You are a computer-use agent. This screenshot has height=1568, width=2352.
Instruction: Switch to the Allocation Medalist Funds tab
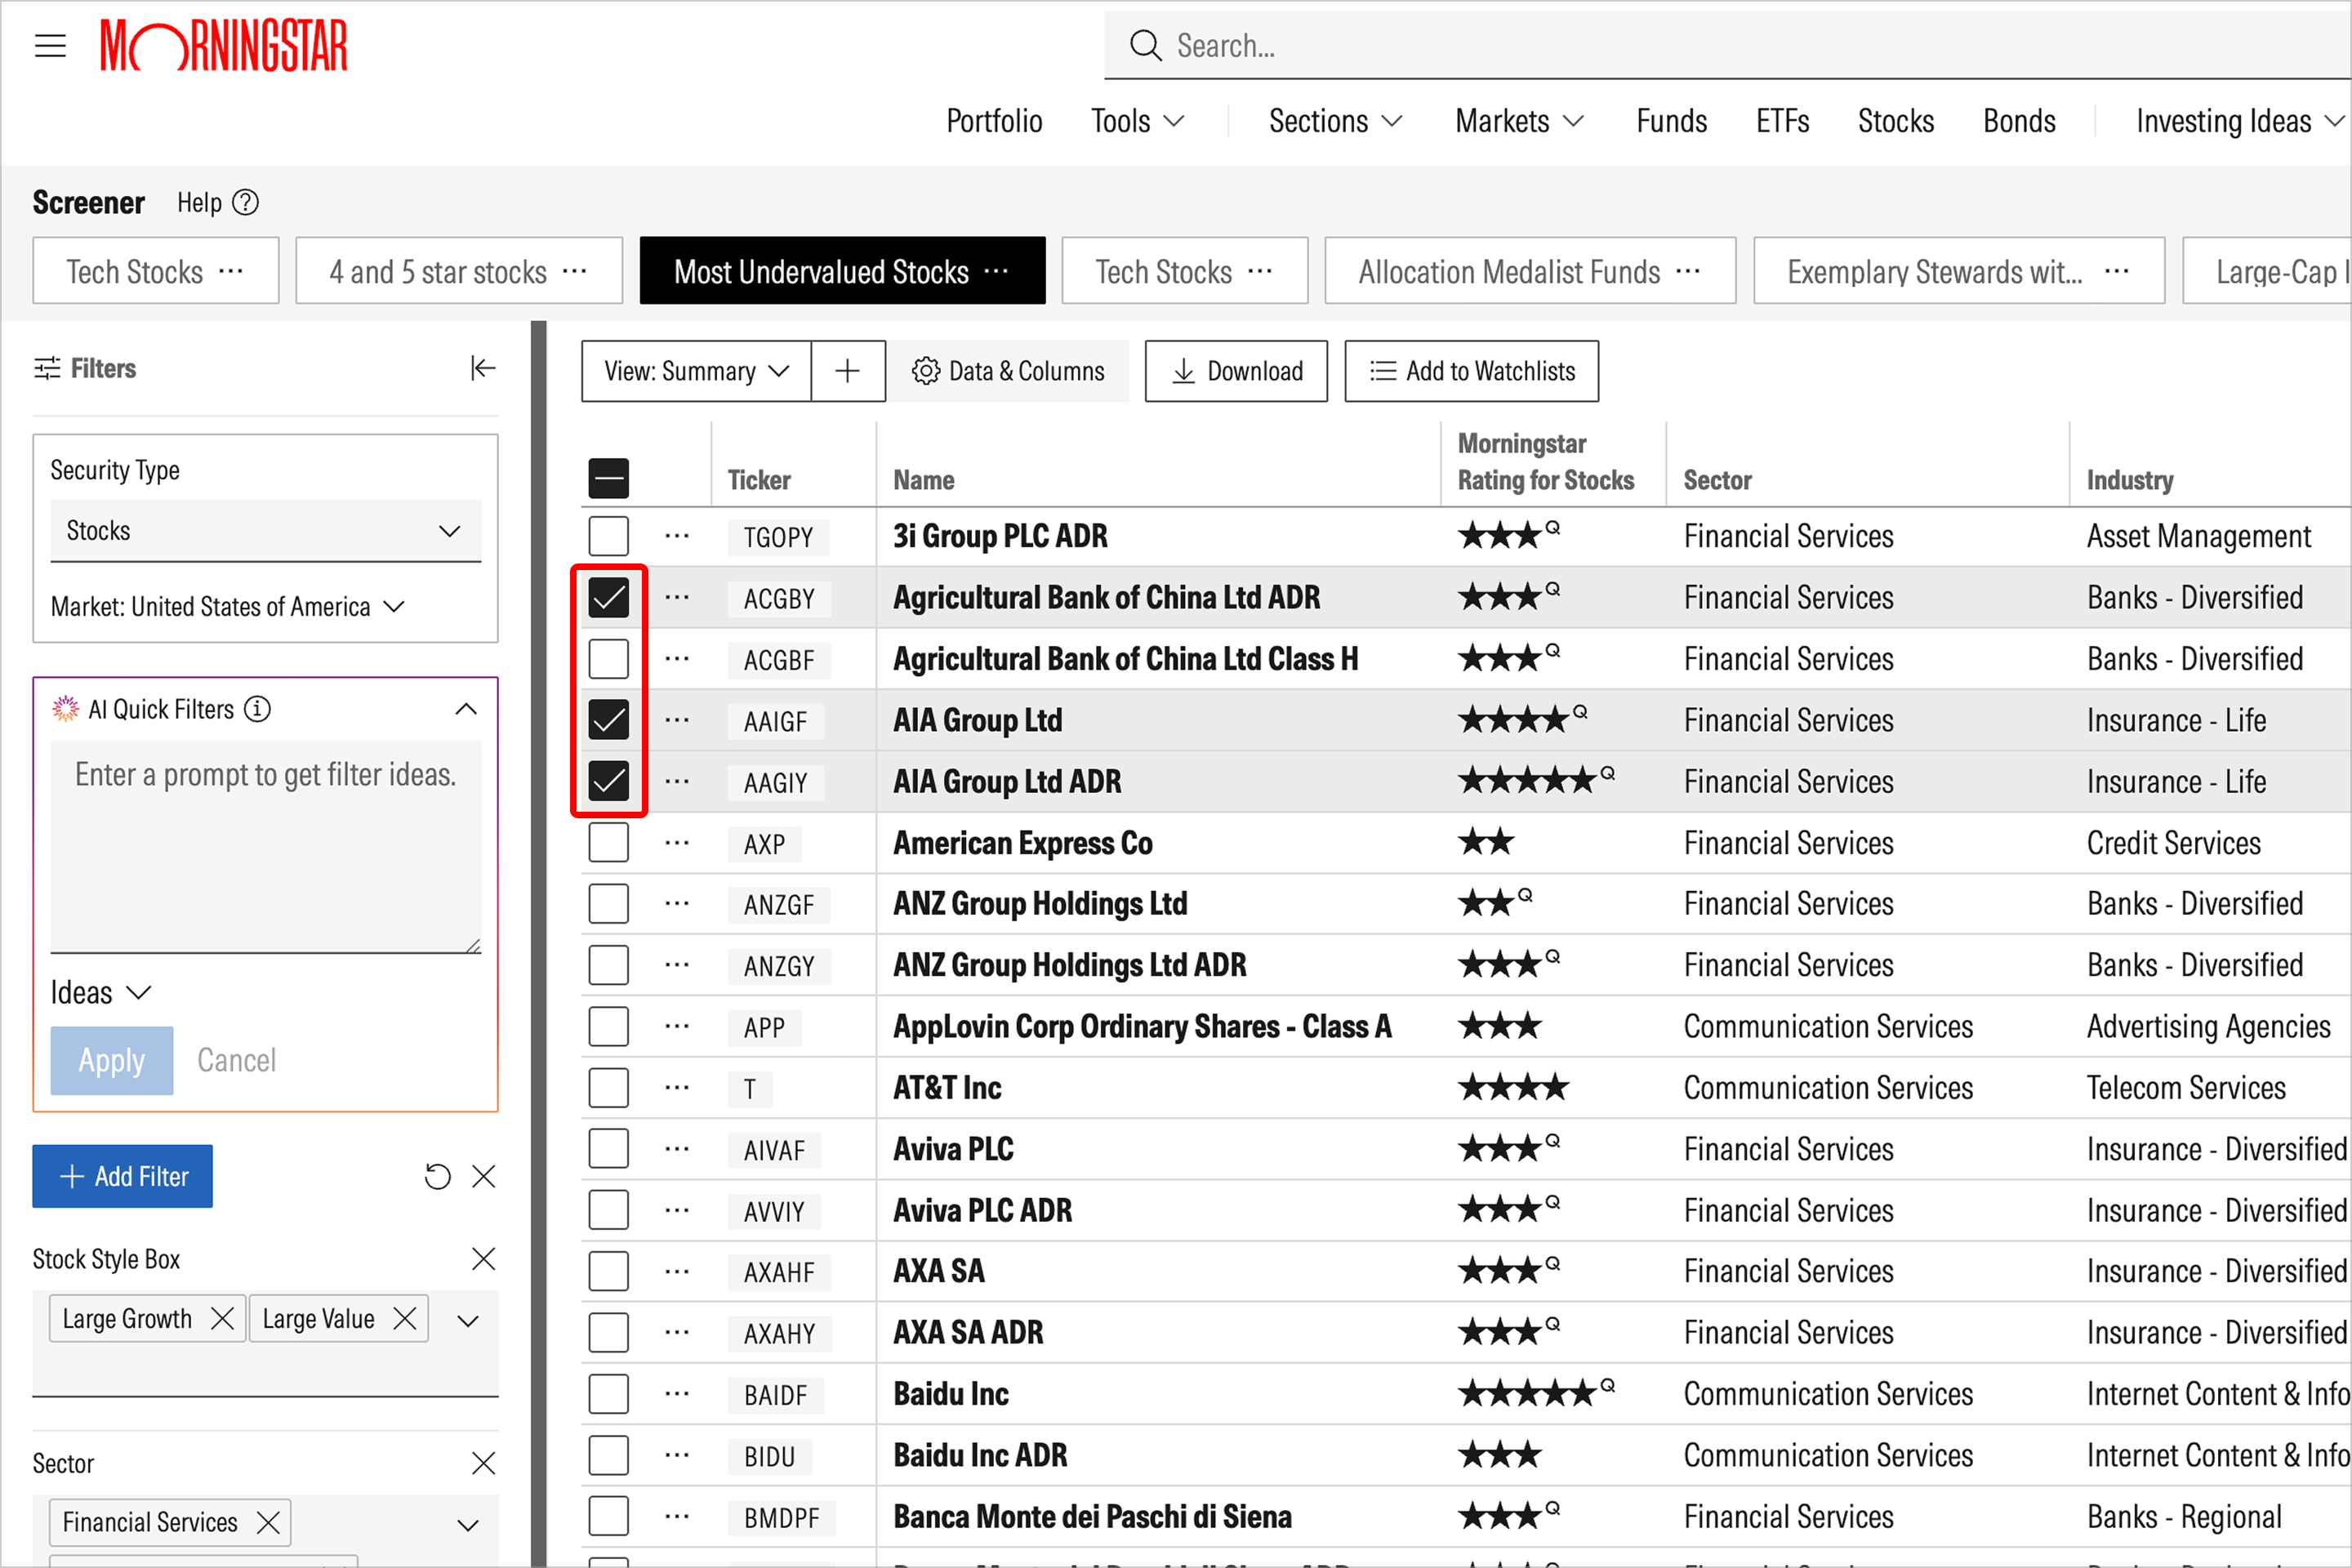tap(1530, 271)
